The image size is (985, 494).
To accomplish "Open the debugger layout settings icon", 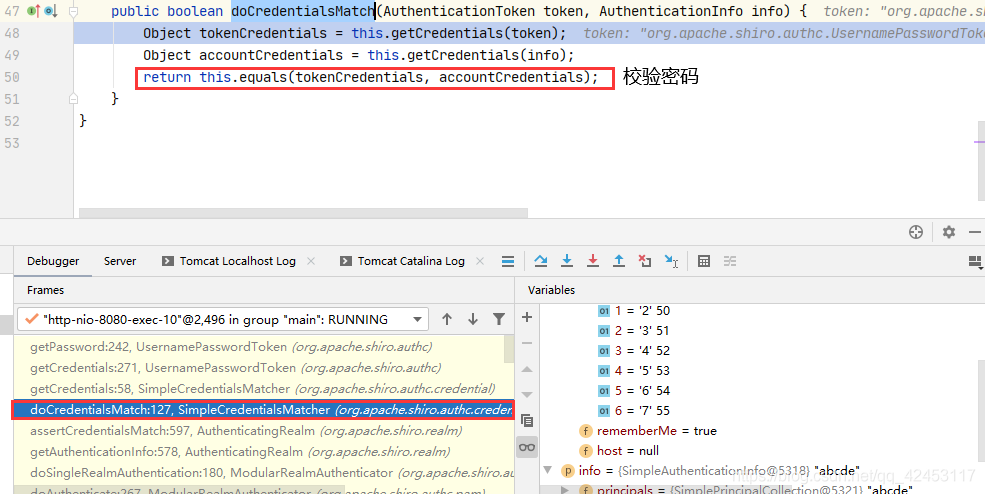I will click(976, 261).
